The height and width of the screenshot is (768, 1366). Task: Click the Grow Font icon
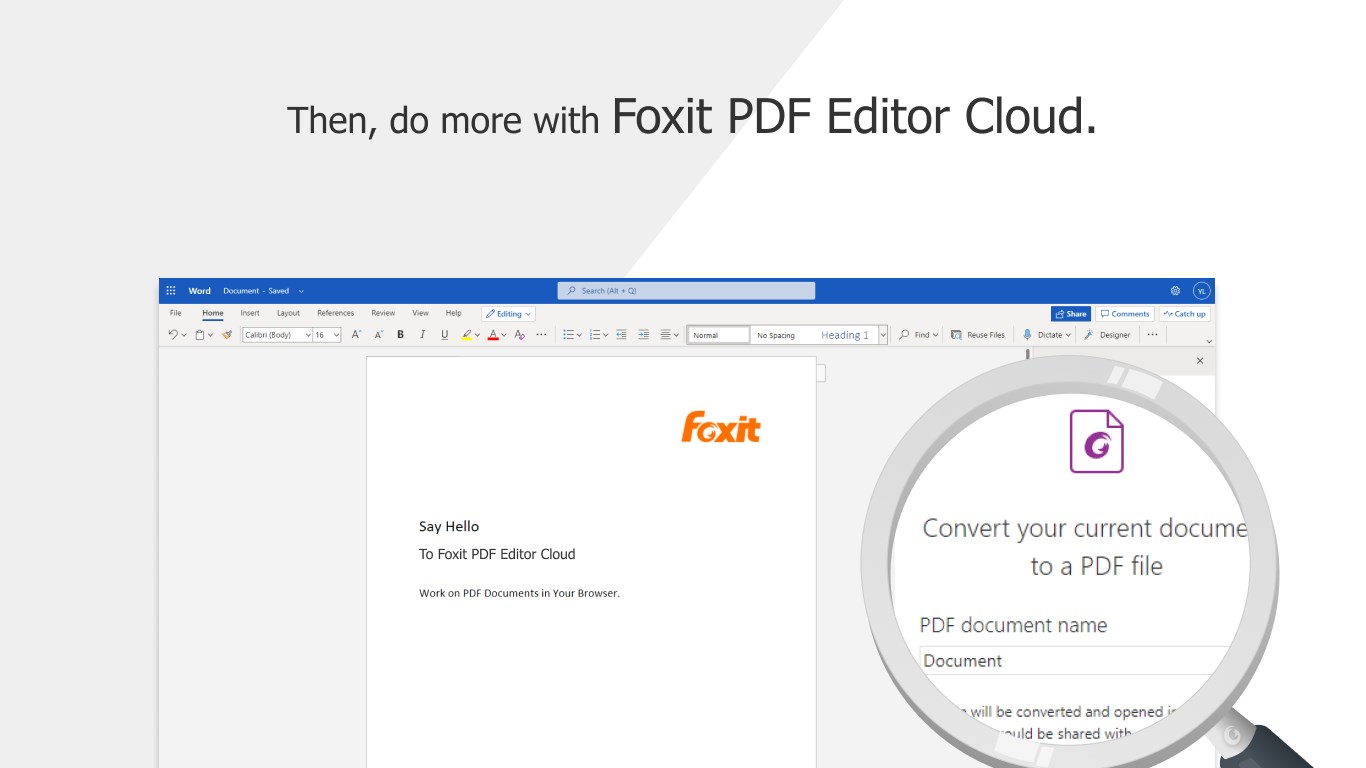[x=356, y=335]
